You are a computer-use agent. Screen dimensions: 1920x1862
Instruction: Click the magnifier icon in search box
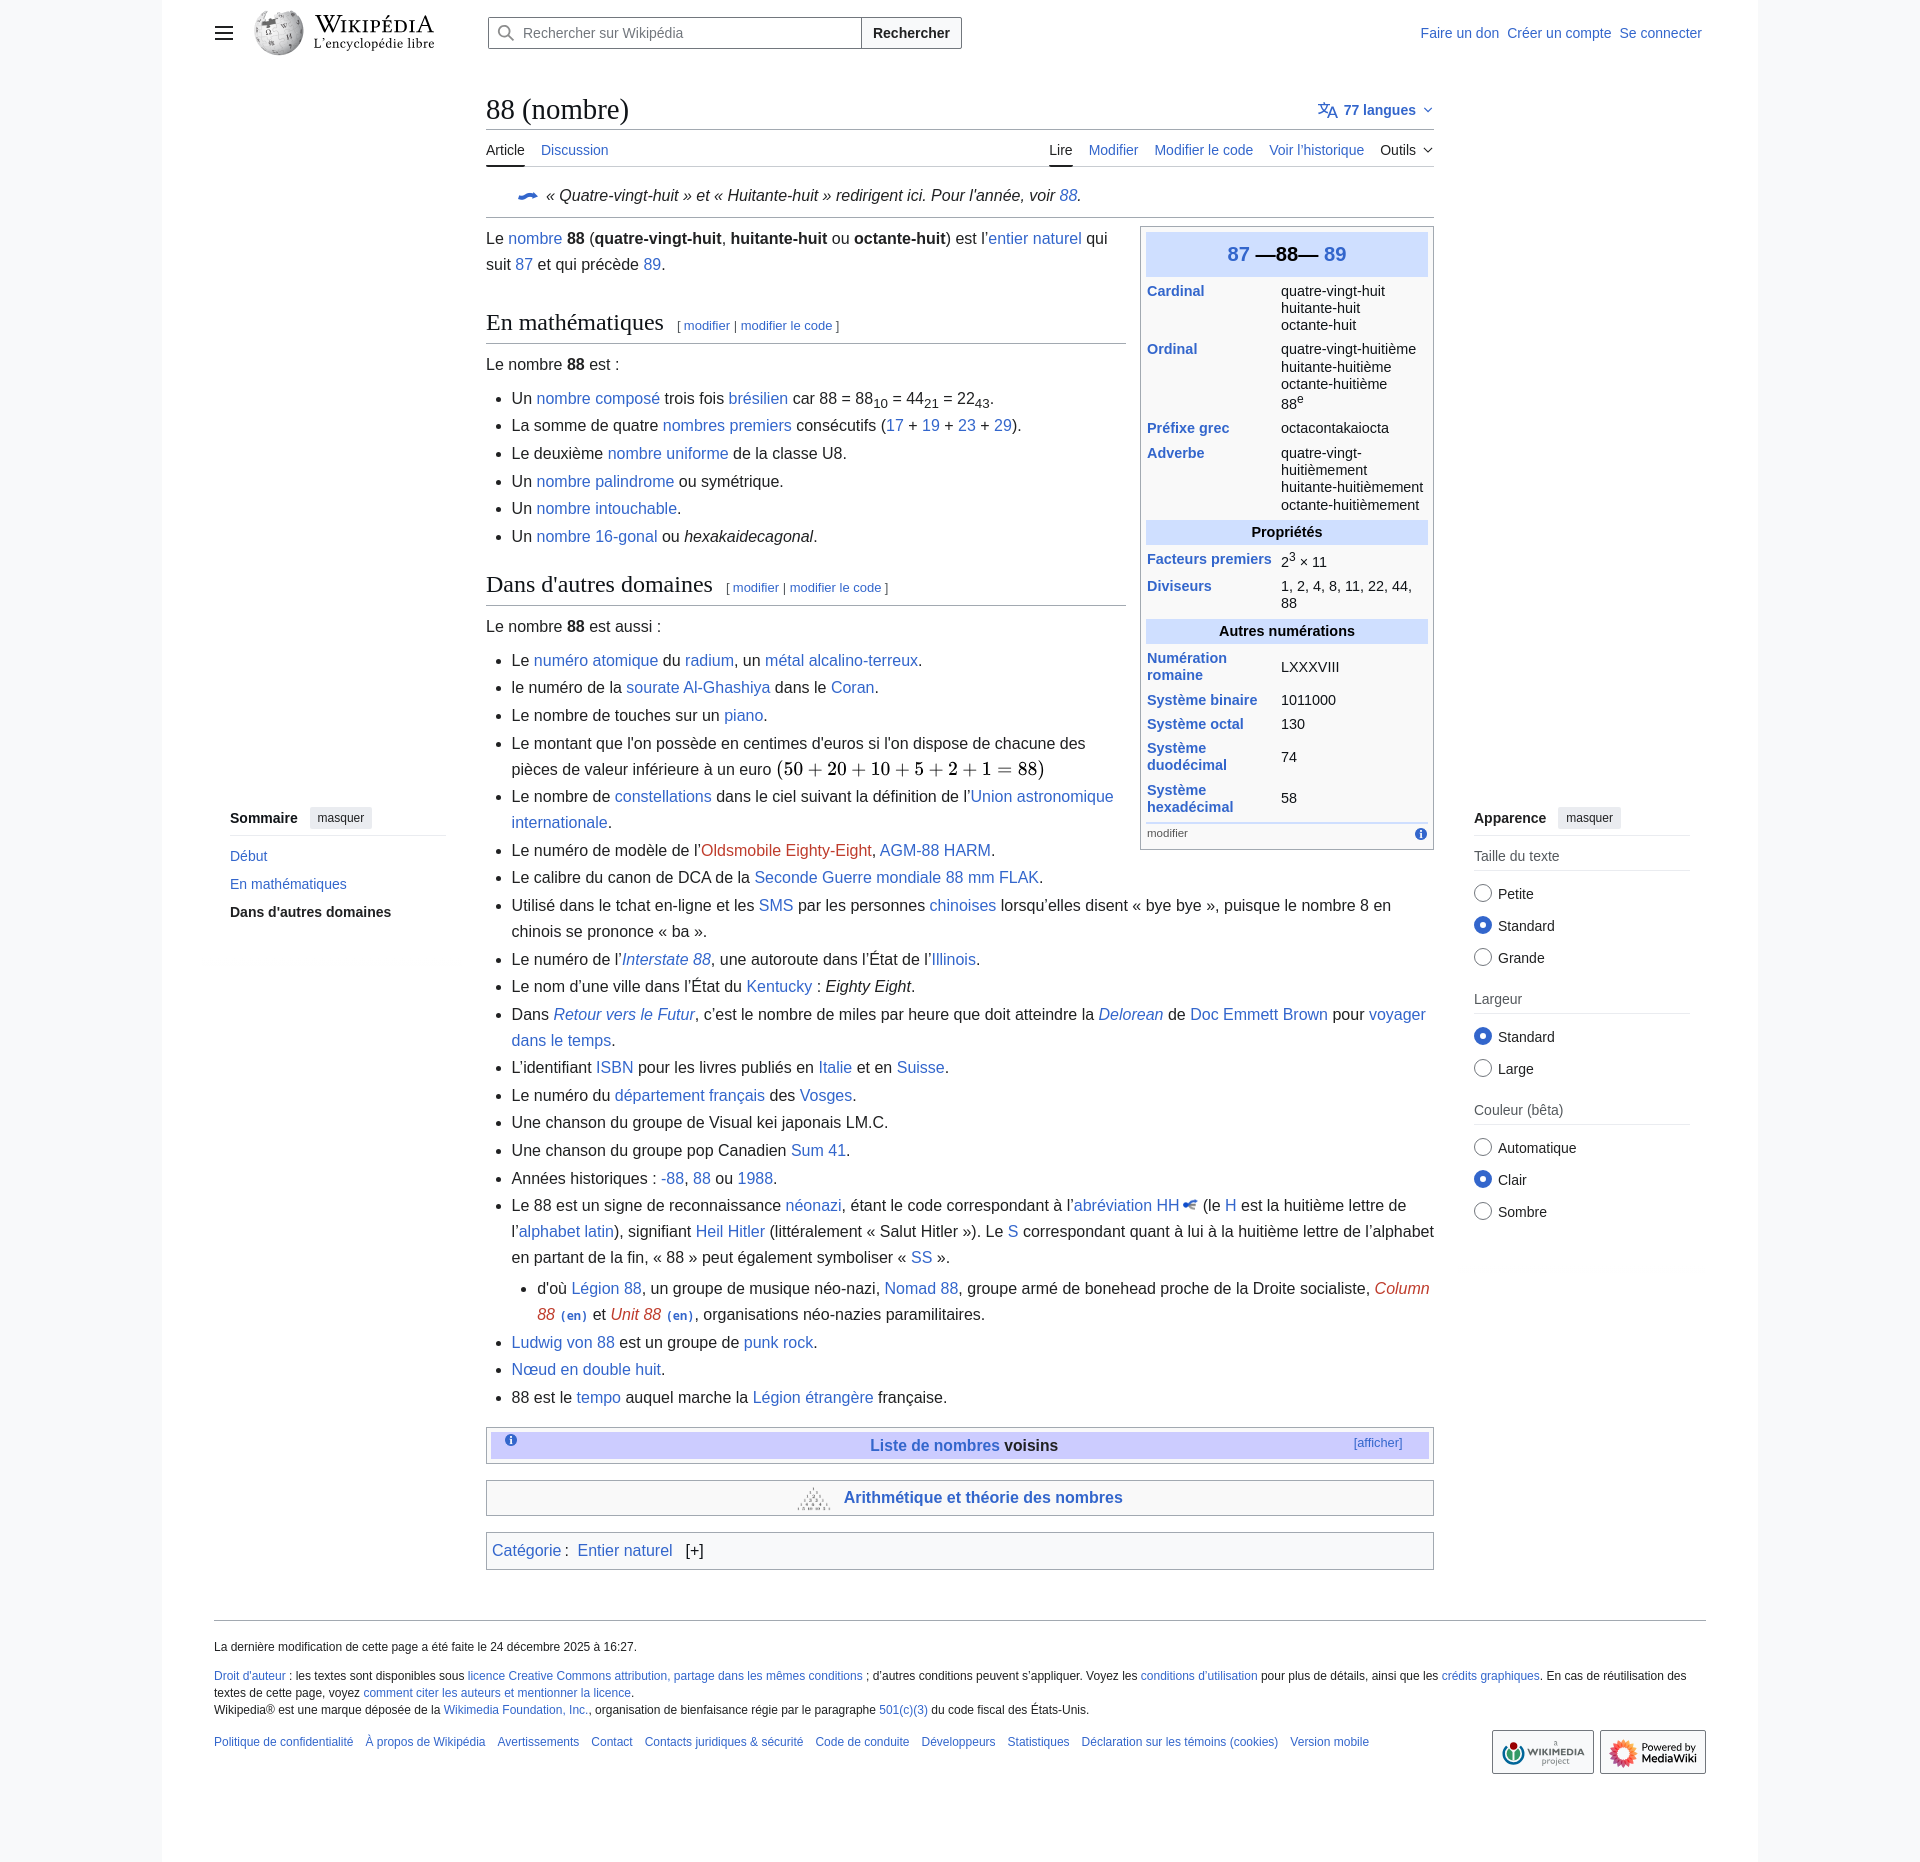(506, 33)
